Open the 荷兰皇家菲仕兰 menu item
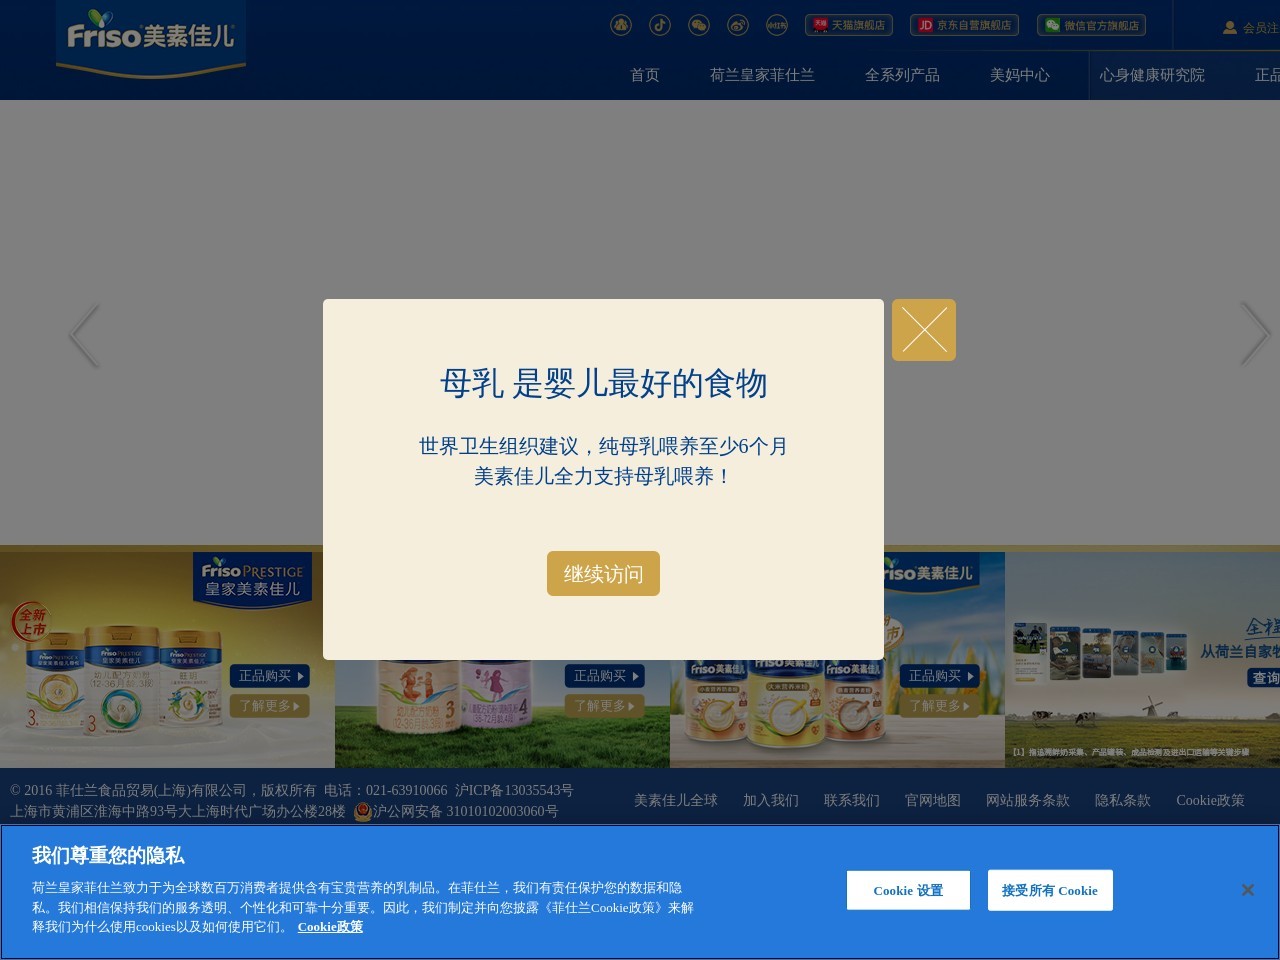Viewport: 1280px width, 960px height. coord(762,75)
